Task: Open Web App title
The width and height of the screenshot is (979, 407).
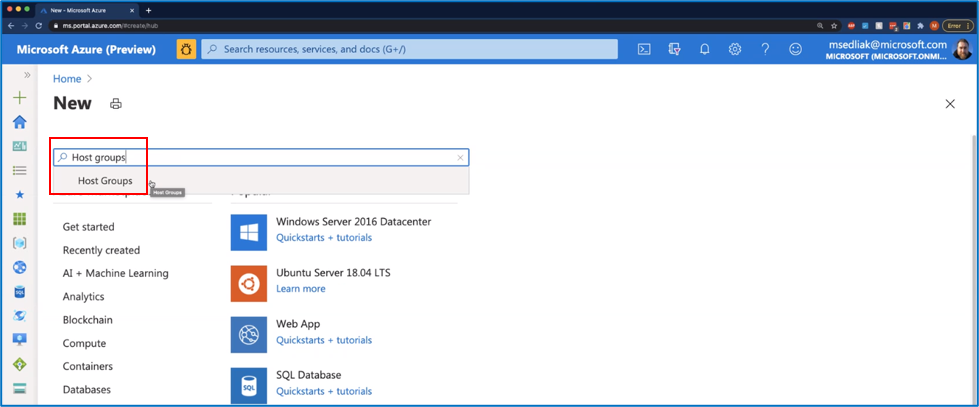Action: tap(298, 324)
